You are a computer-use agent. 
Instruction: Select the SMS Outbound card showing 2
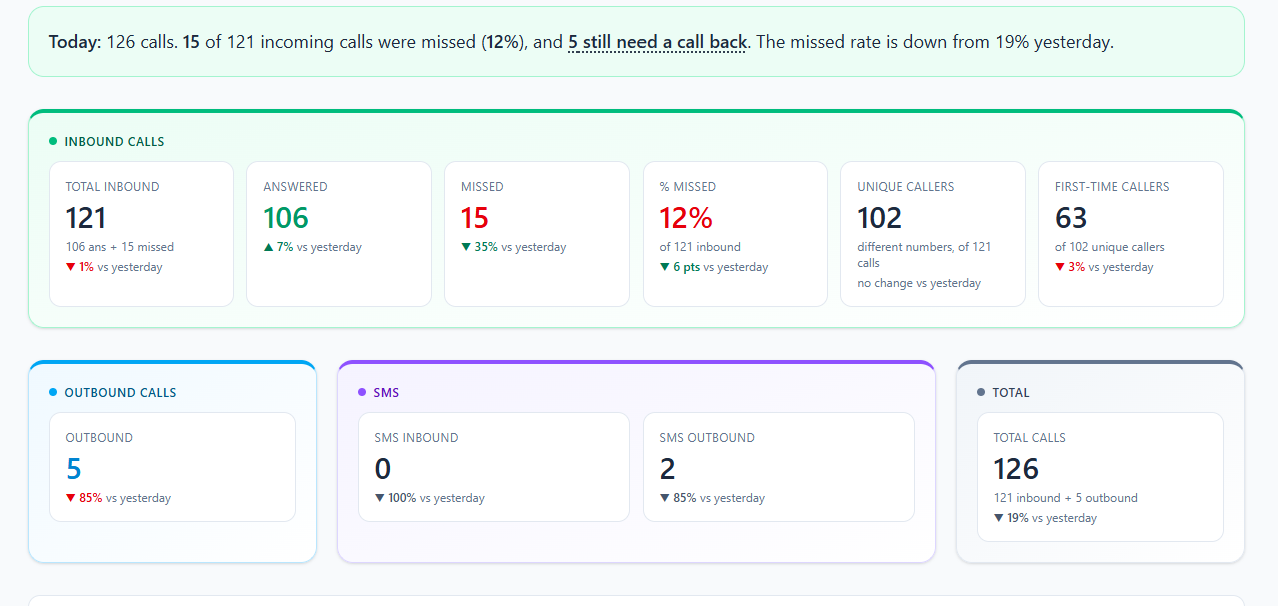pos(779,467)
